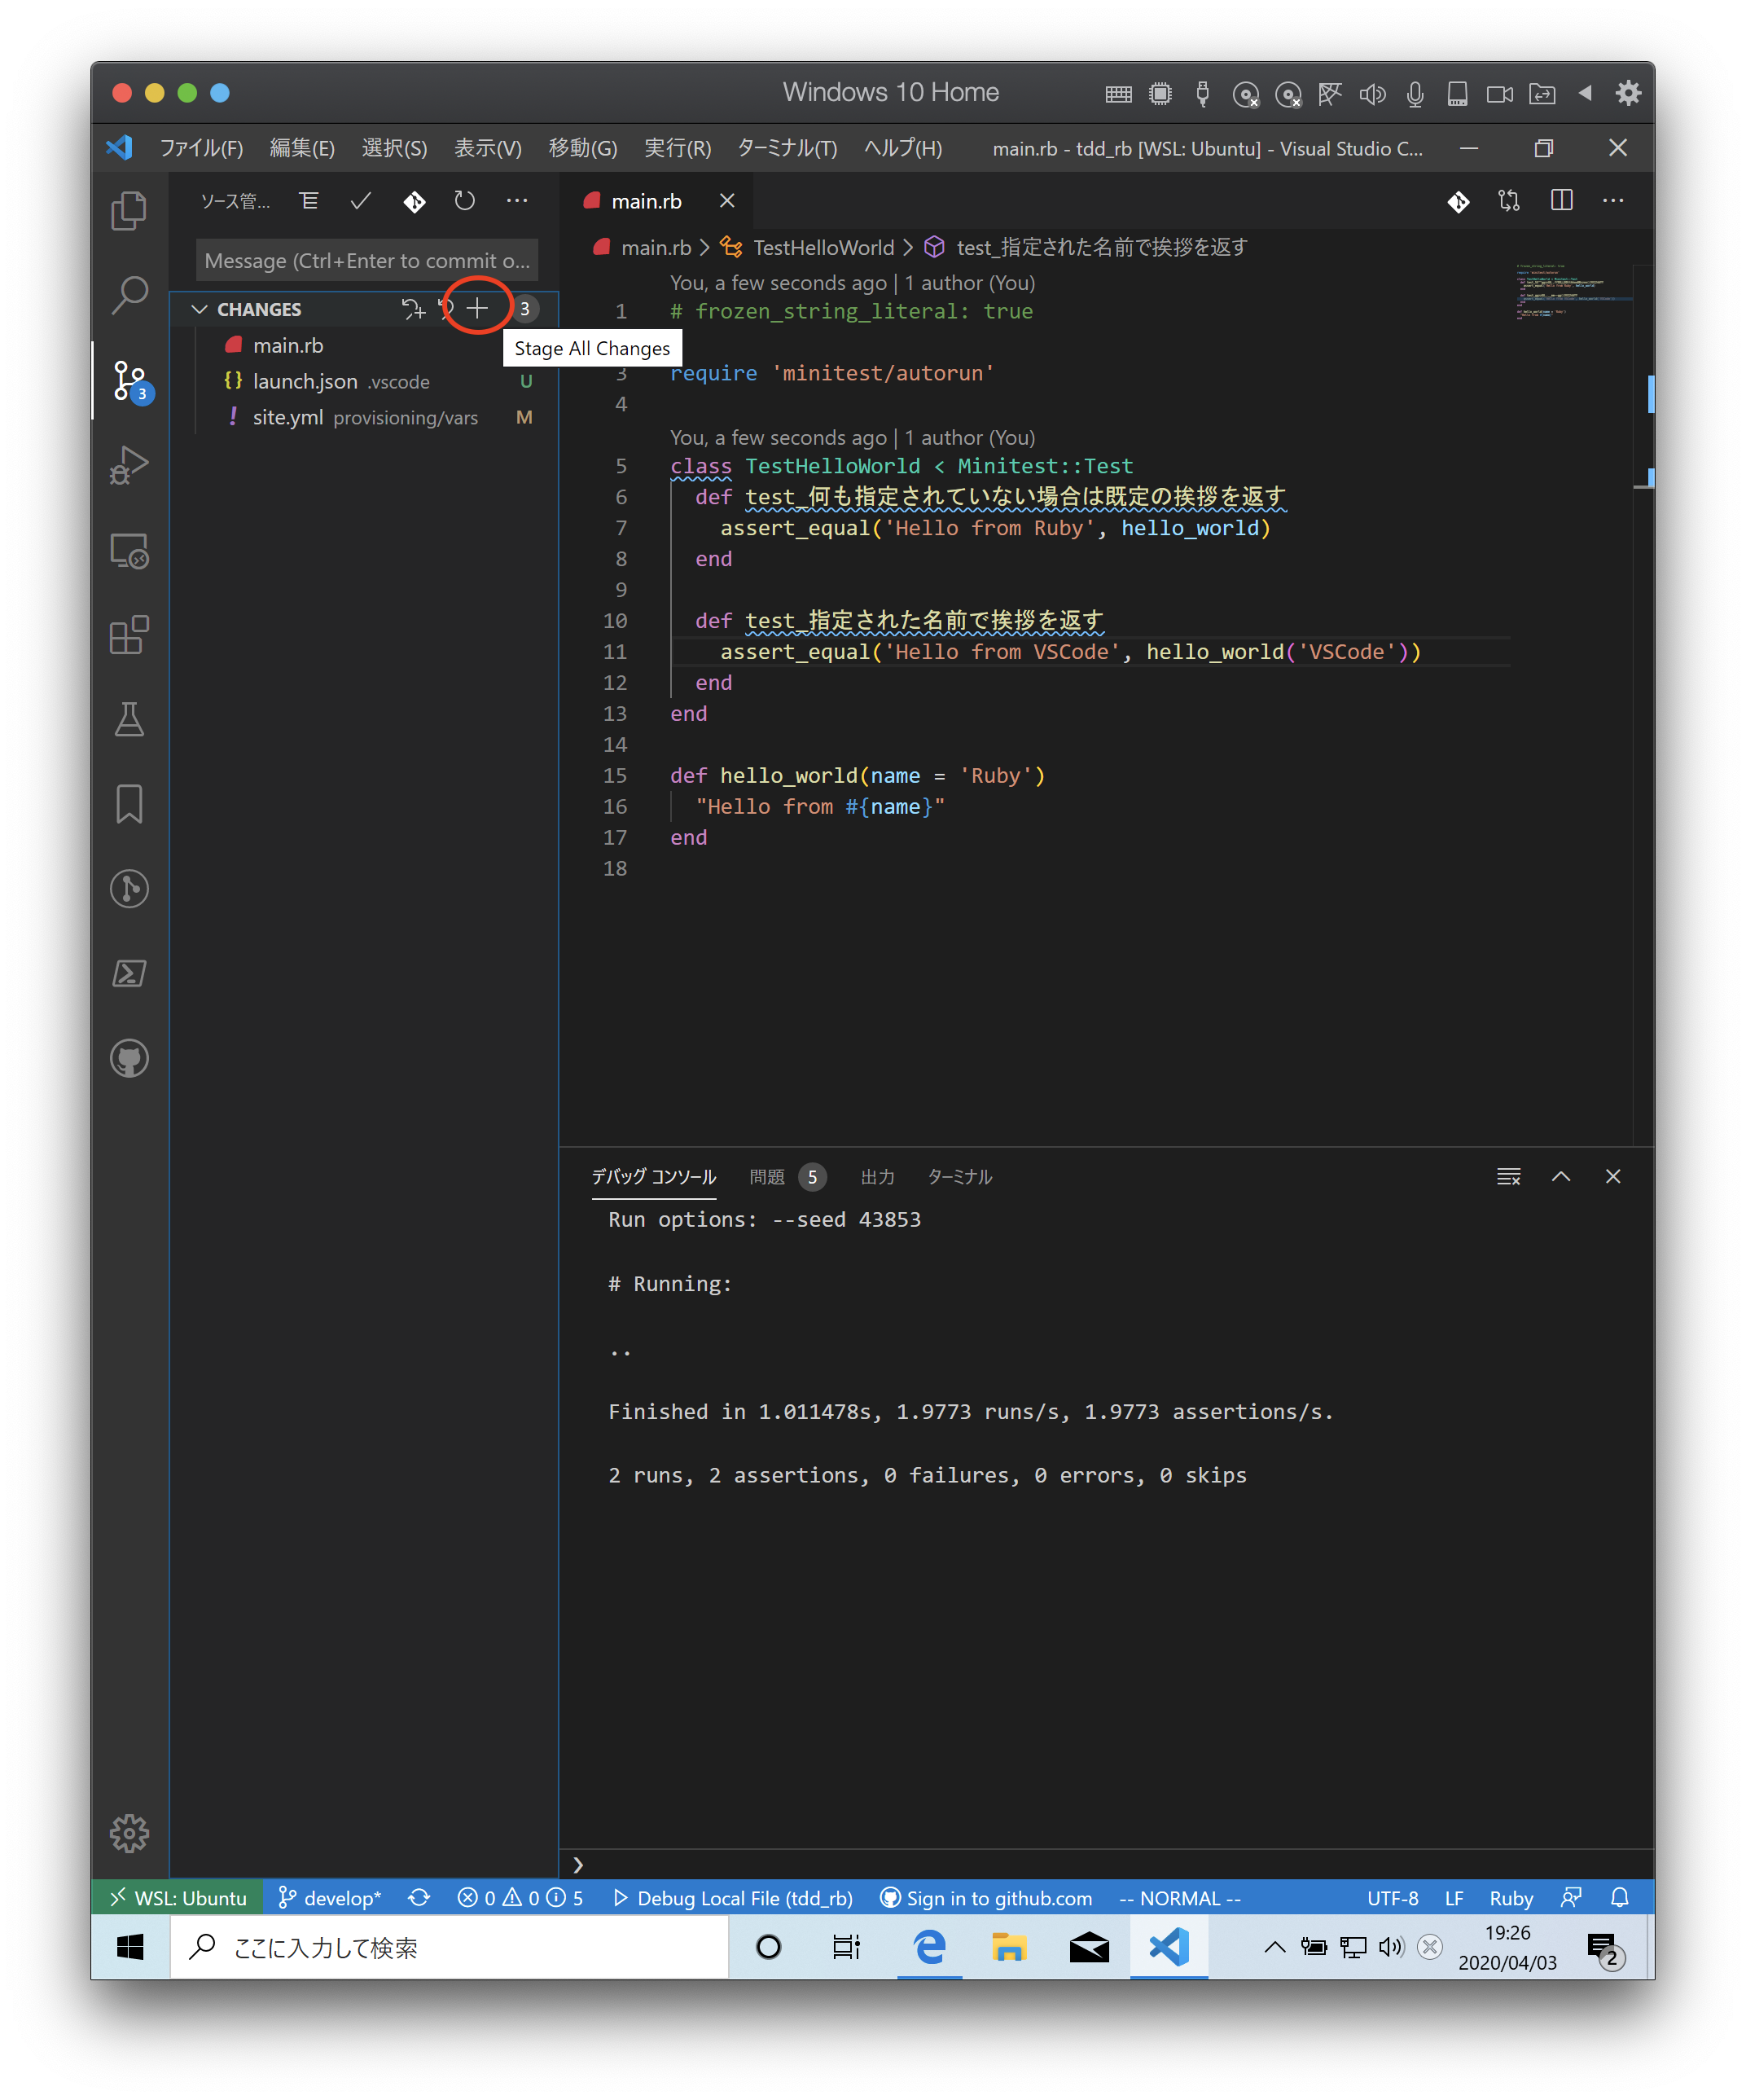Open the Run and Debug sidebar icon
This screenshot has height=2100, width=1746.
130,463
